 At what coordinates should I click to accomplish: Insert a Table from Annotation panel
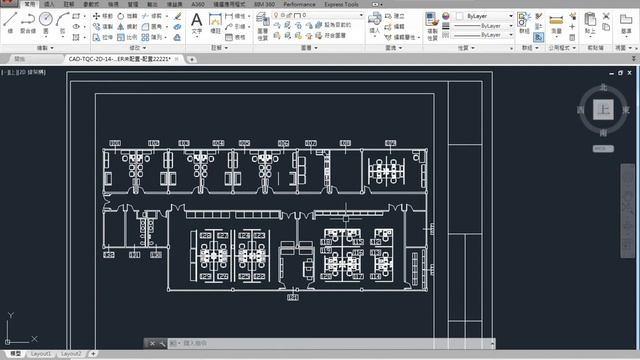pos(235,37)
